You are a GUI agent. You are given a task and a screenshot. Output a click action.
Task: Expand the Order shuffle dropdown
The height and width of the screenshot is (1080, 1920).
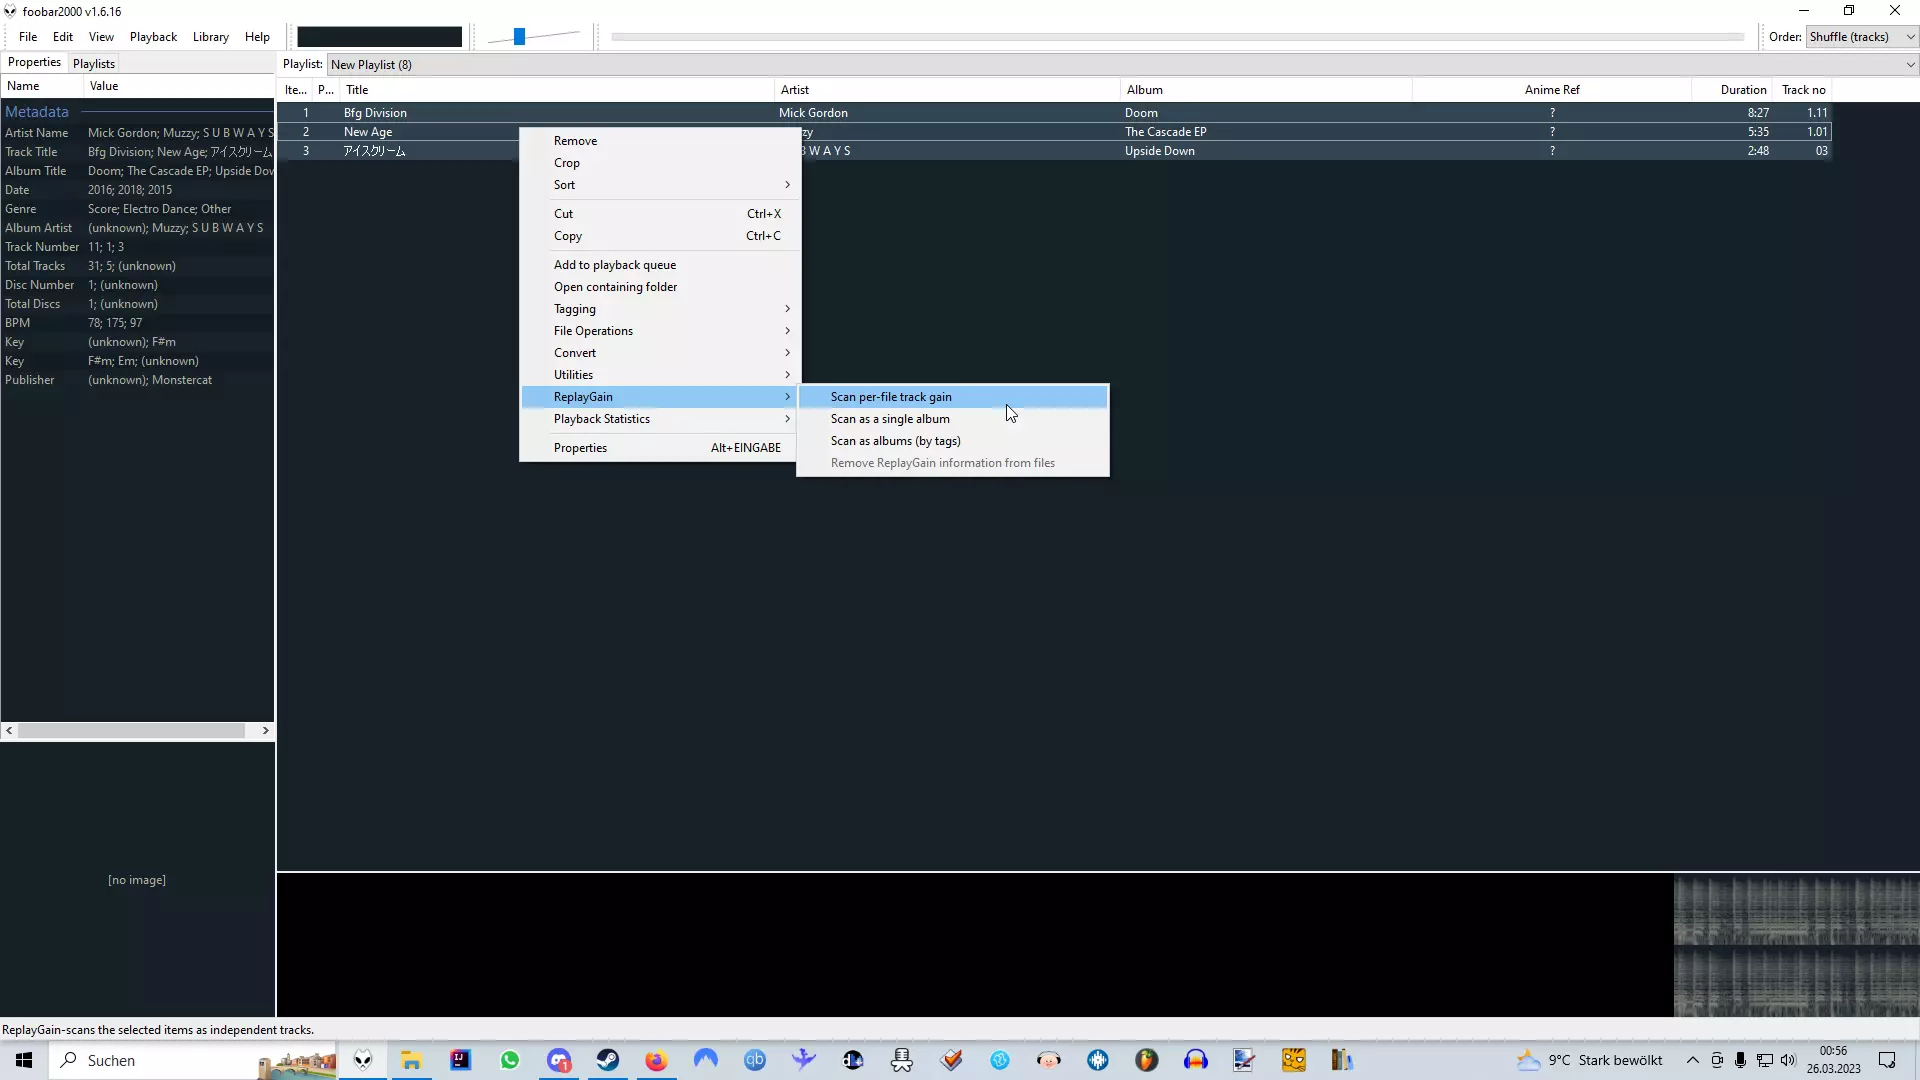pyautogui.click(x=1910, y=37)
